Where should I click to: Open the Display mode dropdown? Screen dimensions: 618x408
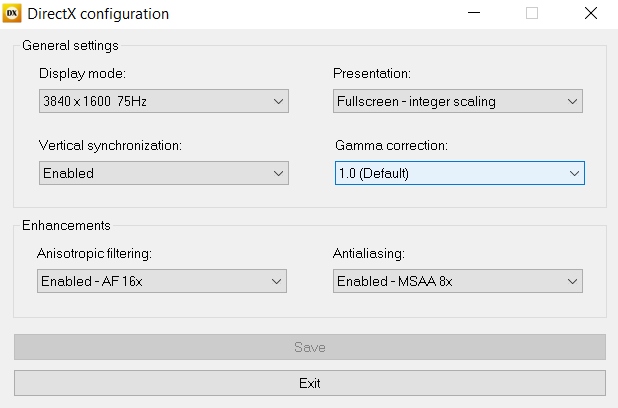point(163,101)
